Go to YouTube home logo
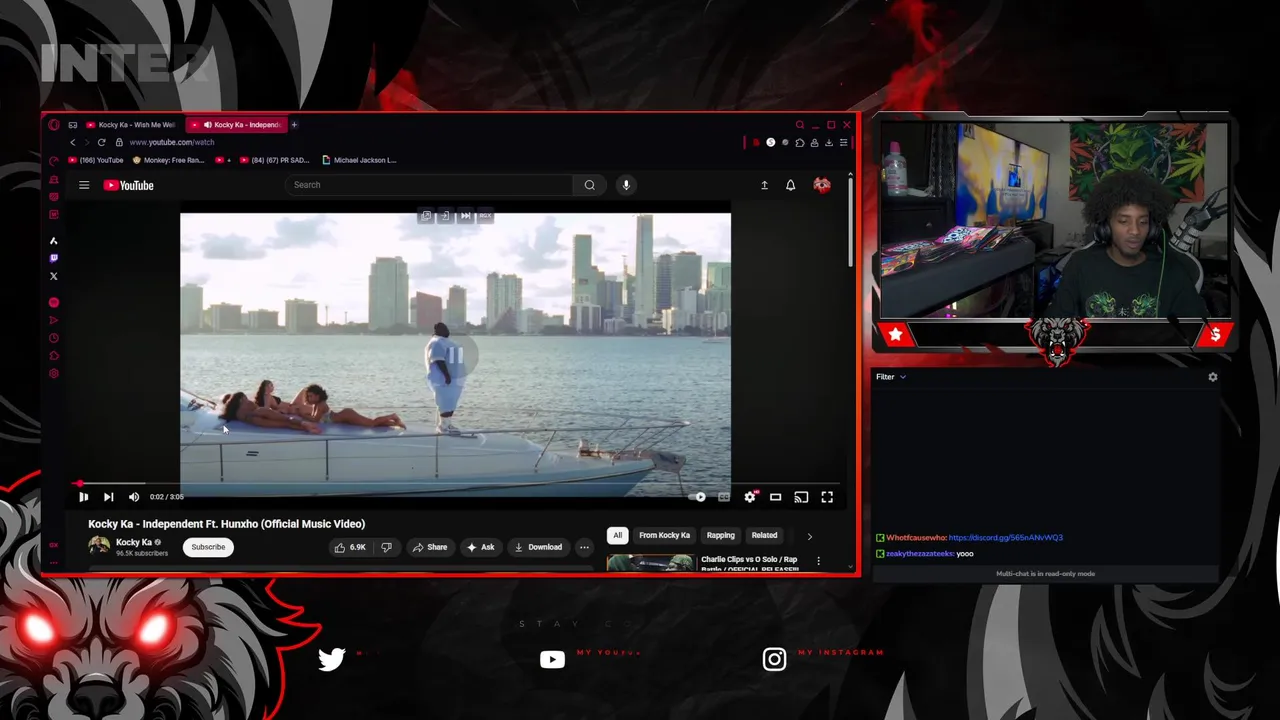The height and width of the screenshot is (720, 1280). (129, 185)
